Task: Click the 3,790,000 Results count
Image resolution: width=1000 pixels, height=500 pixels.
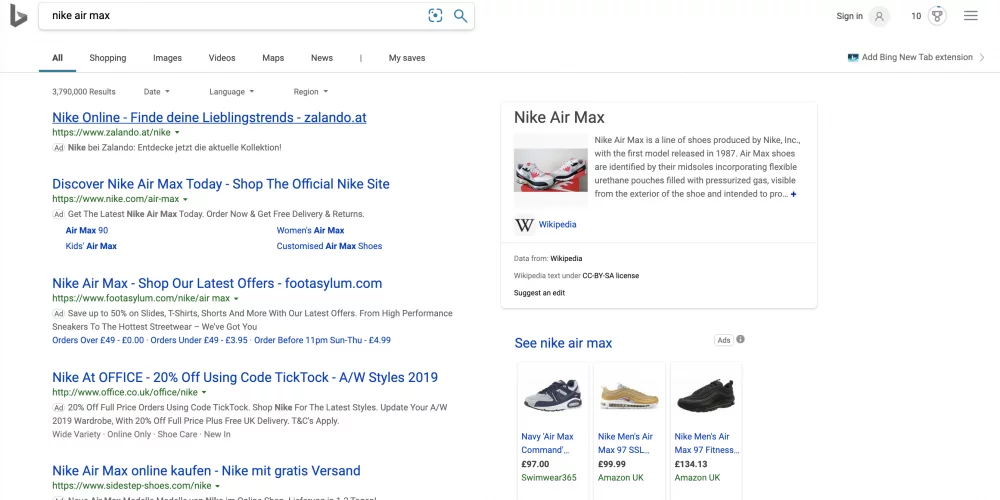Action: 84,92
